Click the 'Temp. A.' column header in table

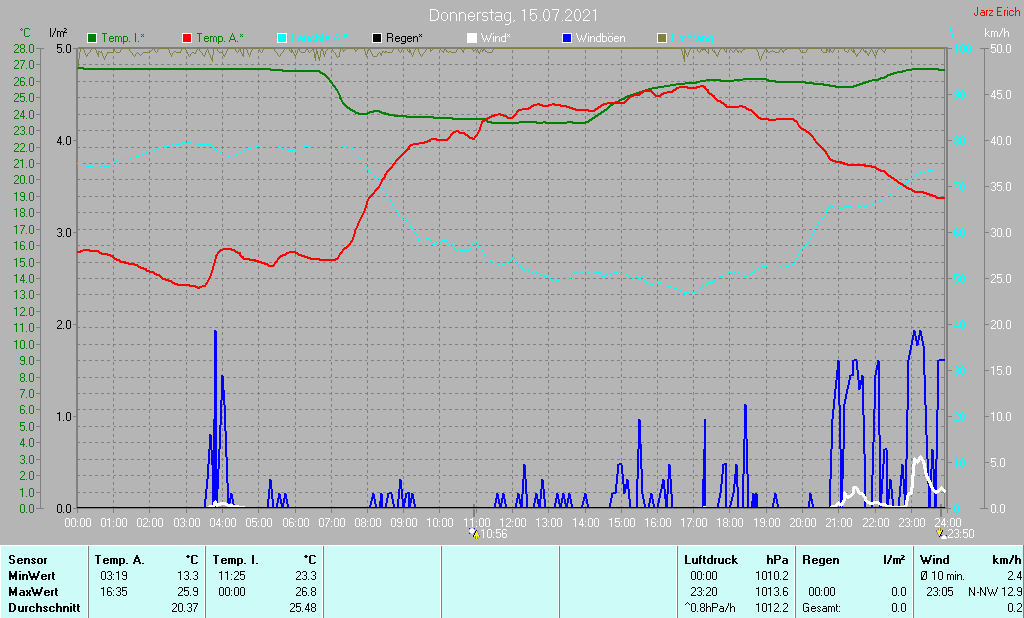click(x=120, y=560)
